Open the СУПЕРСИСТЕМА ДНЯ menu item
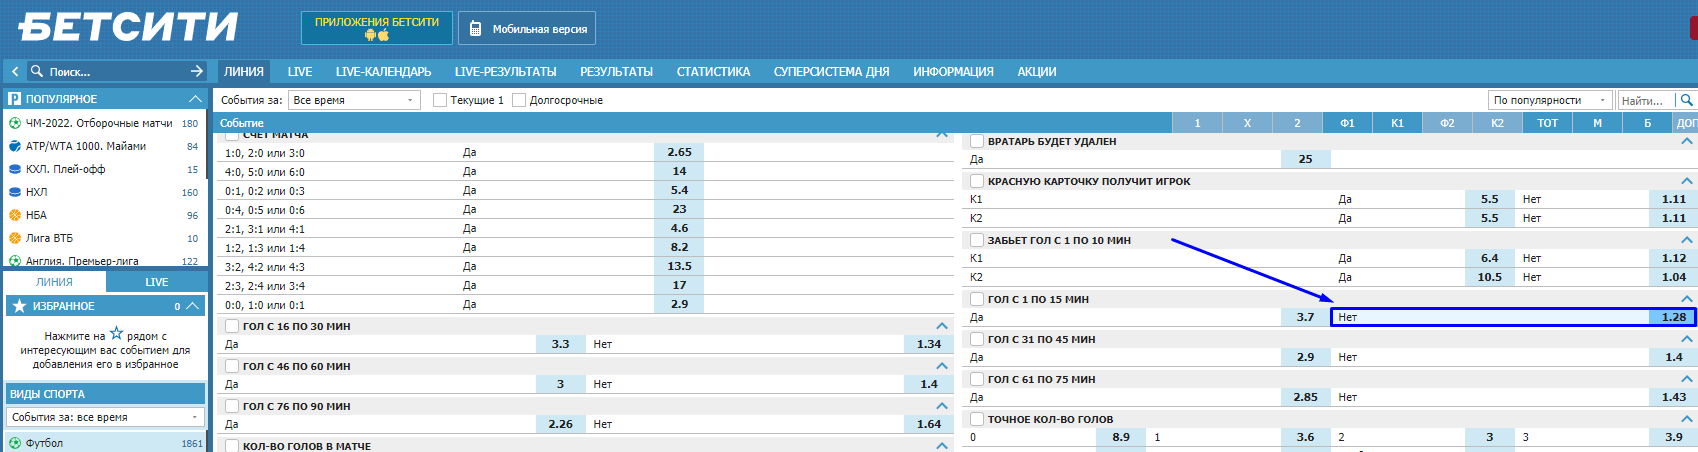The height and width of the screenshot is (452, 1698). pos(831,71)
